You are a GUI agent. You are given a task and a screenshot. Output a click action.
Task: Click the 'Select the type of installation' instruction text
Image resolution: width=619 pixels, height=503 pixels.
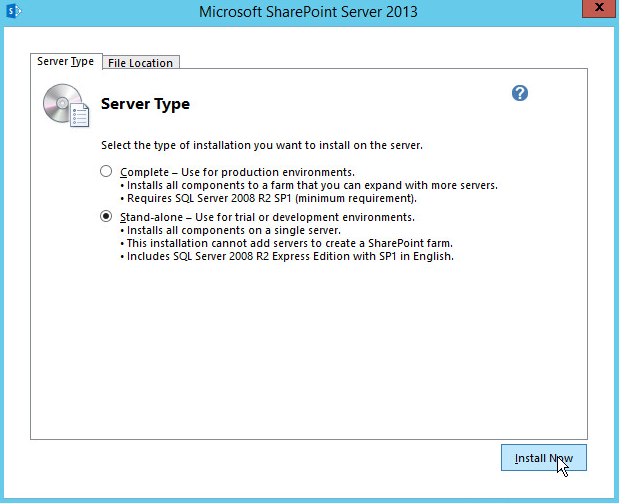point(262,145)
